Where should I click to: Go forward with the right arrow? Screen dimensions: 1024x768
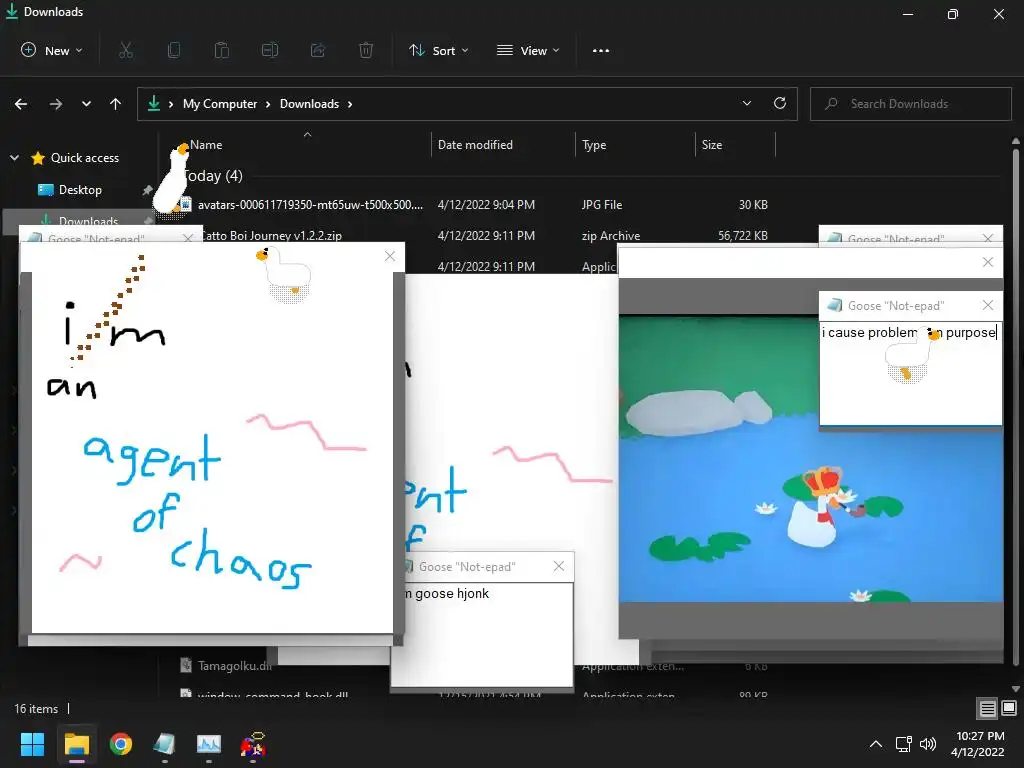[56, 104]
